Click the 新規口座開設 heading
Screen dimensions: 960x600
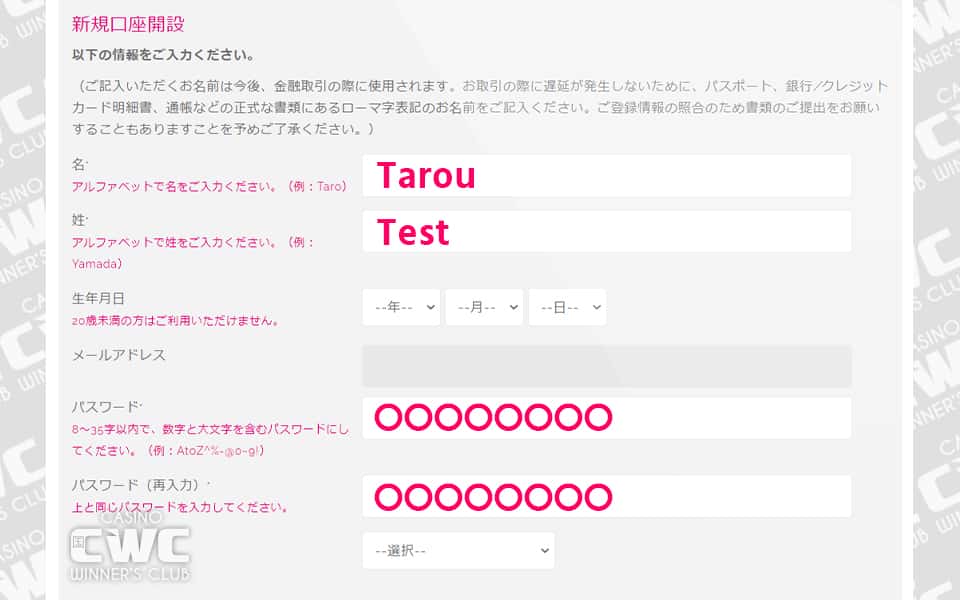[x=128, y=24]
